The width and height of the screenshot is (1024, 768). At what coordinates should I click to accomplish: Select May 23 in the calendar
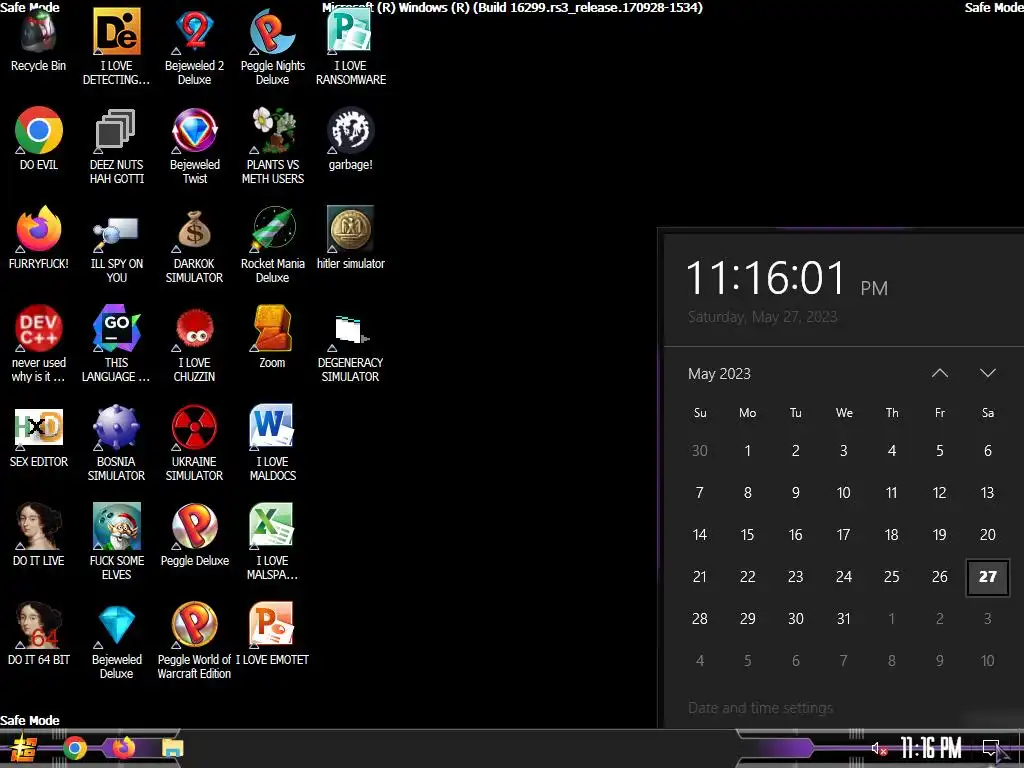795,577
